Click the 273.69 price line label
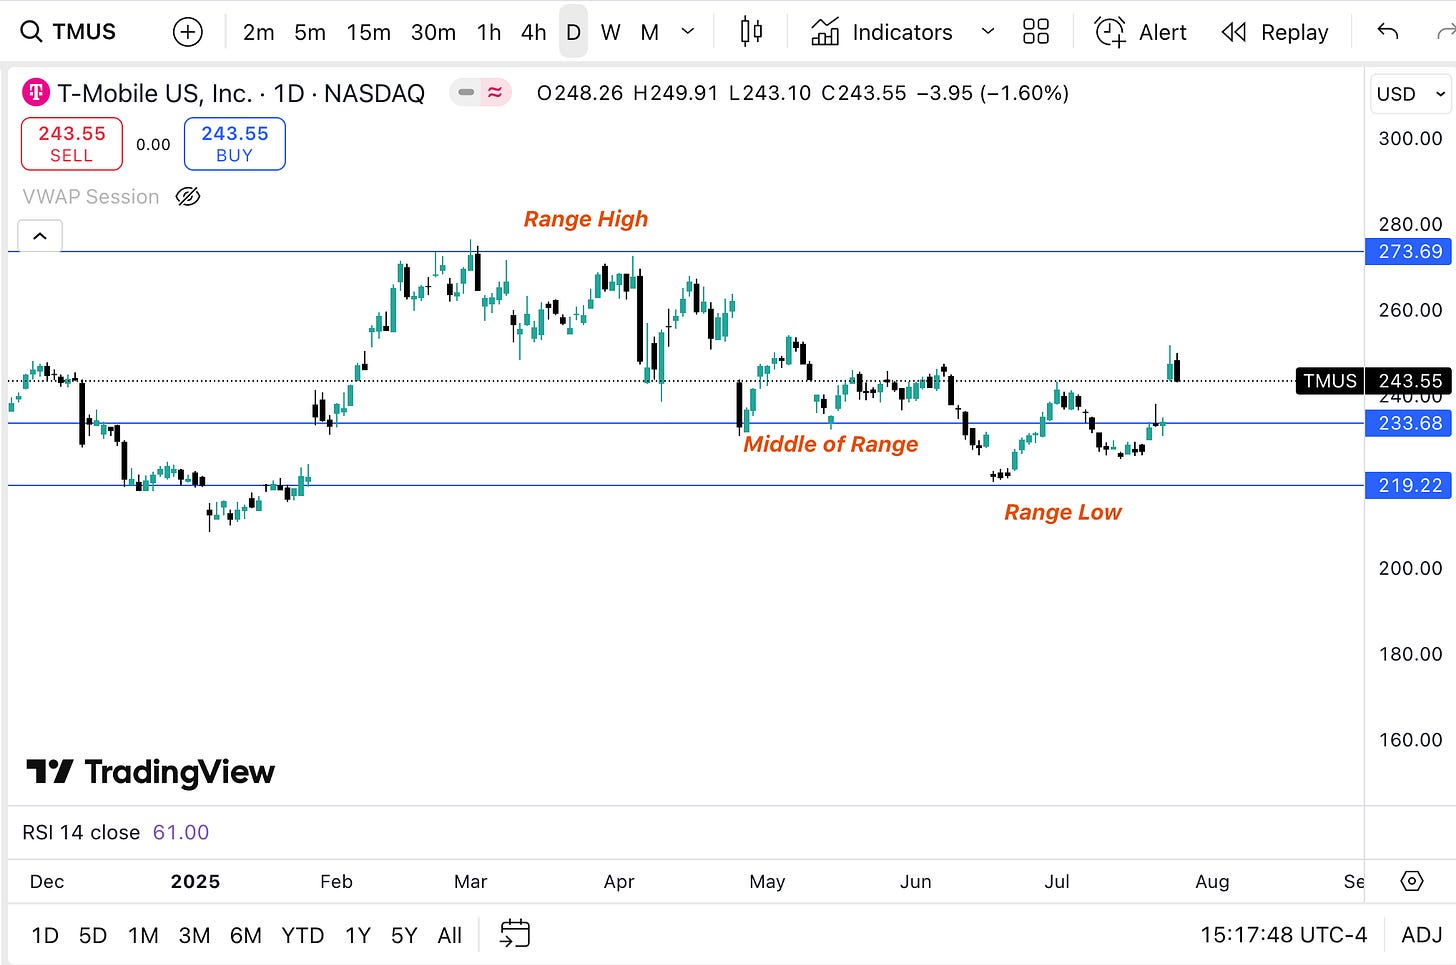 click(x=1410, y=252)
